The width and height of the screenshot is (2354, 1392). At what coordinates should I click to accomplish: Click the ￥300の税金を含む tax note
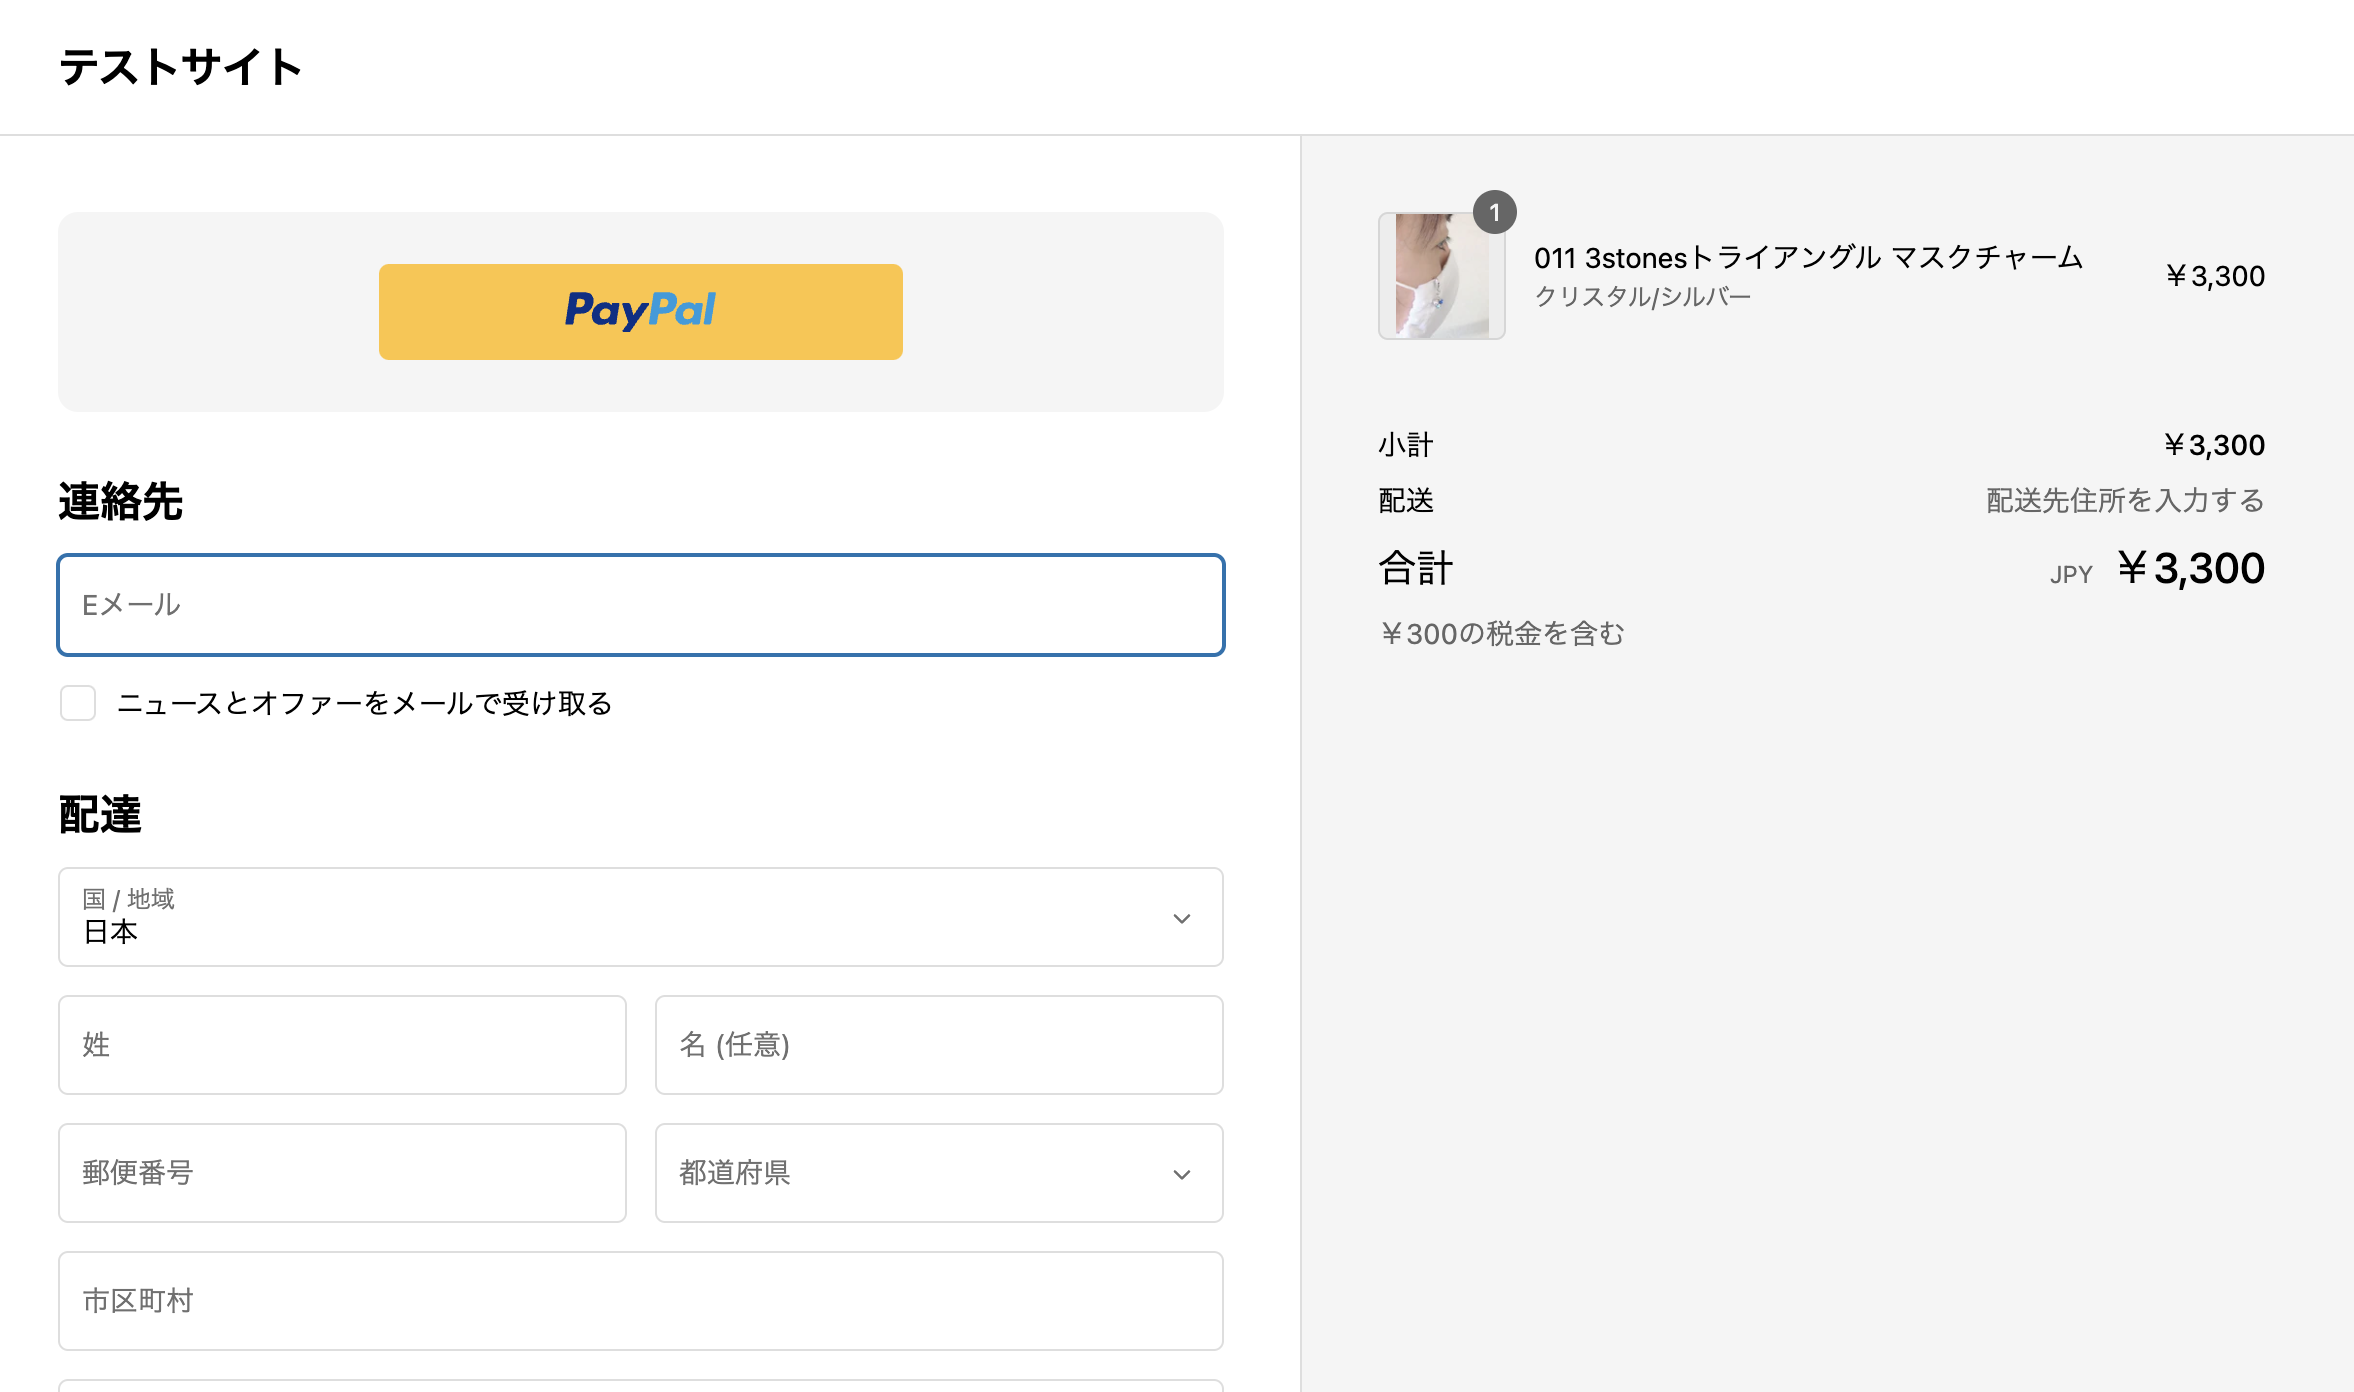click(x=1501, y=632)
